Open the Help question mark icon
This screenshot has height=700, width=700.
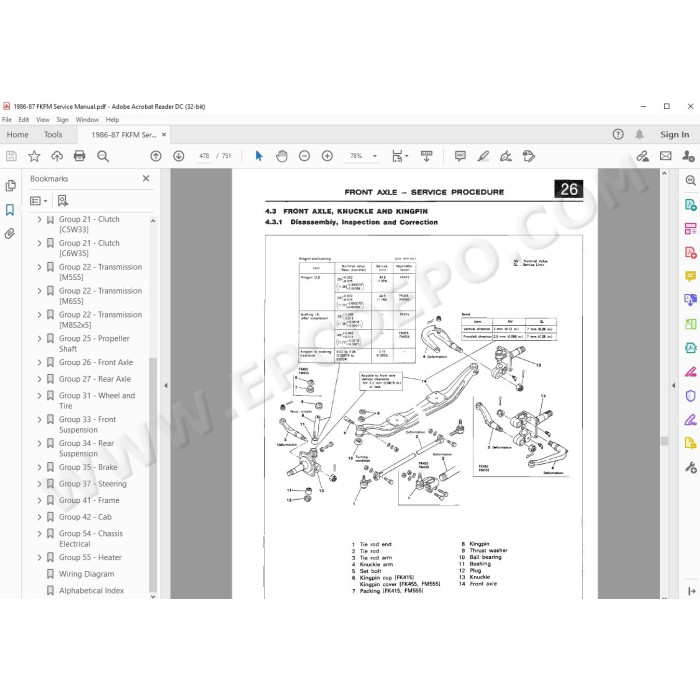tap(618, 134)
